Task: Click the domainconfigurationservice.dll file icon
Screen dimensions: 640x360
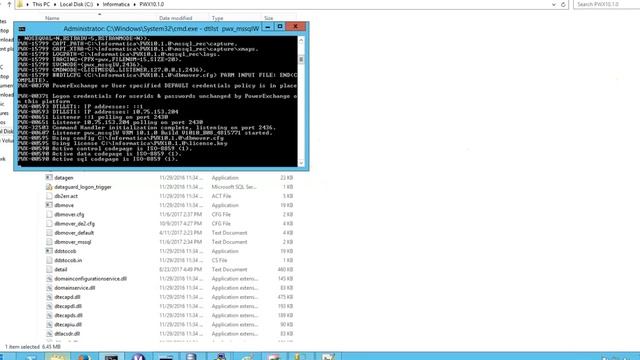Action: click(x=49, y=279)
